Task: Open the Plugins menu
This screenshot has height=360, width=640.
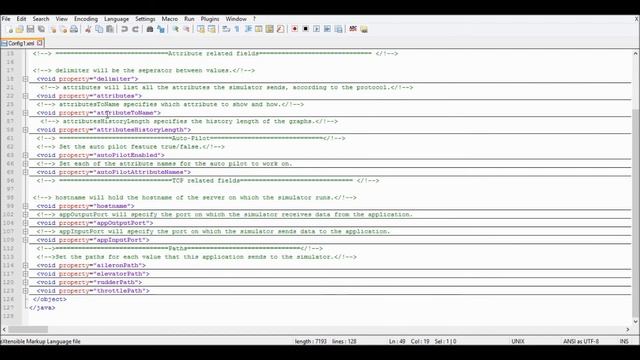Action: (x=210, y=19)
